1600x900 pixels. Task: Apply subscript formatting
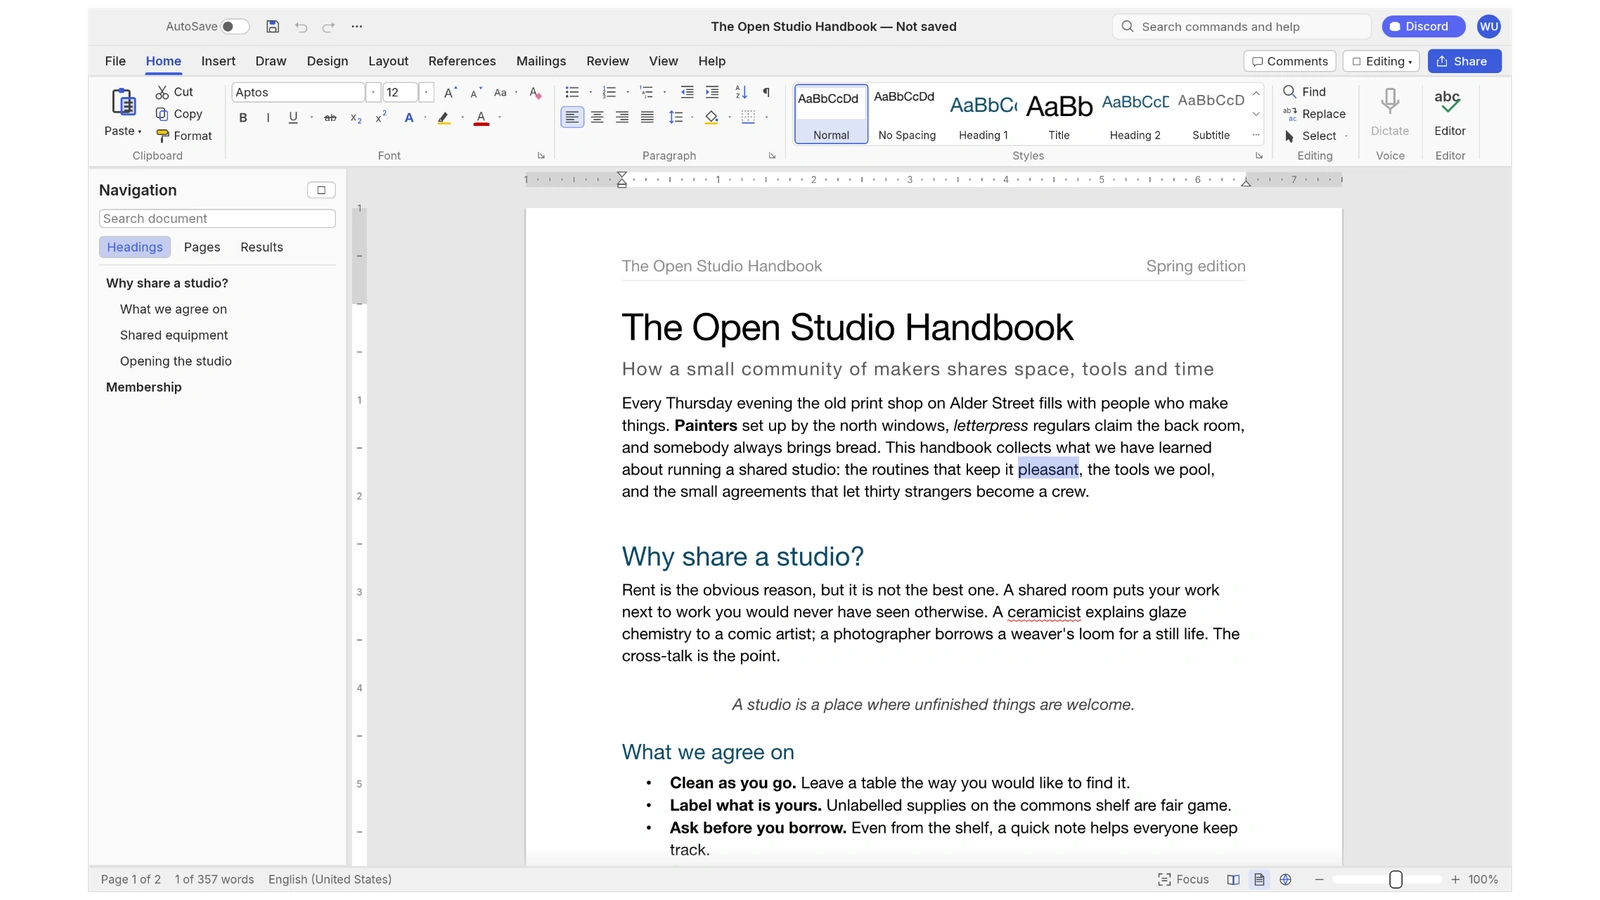tap(356, 118)
